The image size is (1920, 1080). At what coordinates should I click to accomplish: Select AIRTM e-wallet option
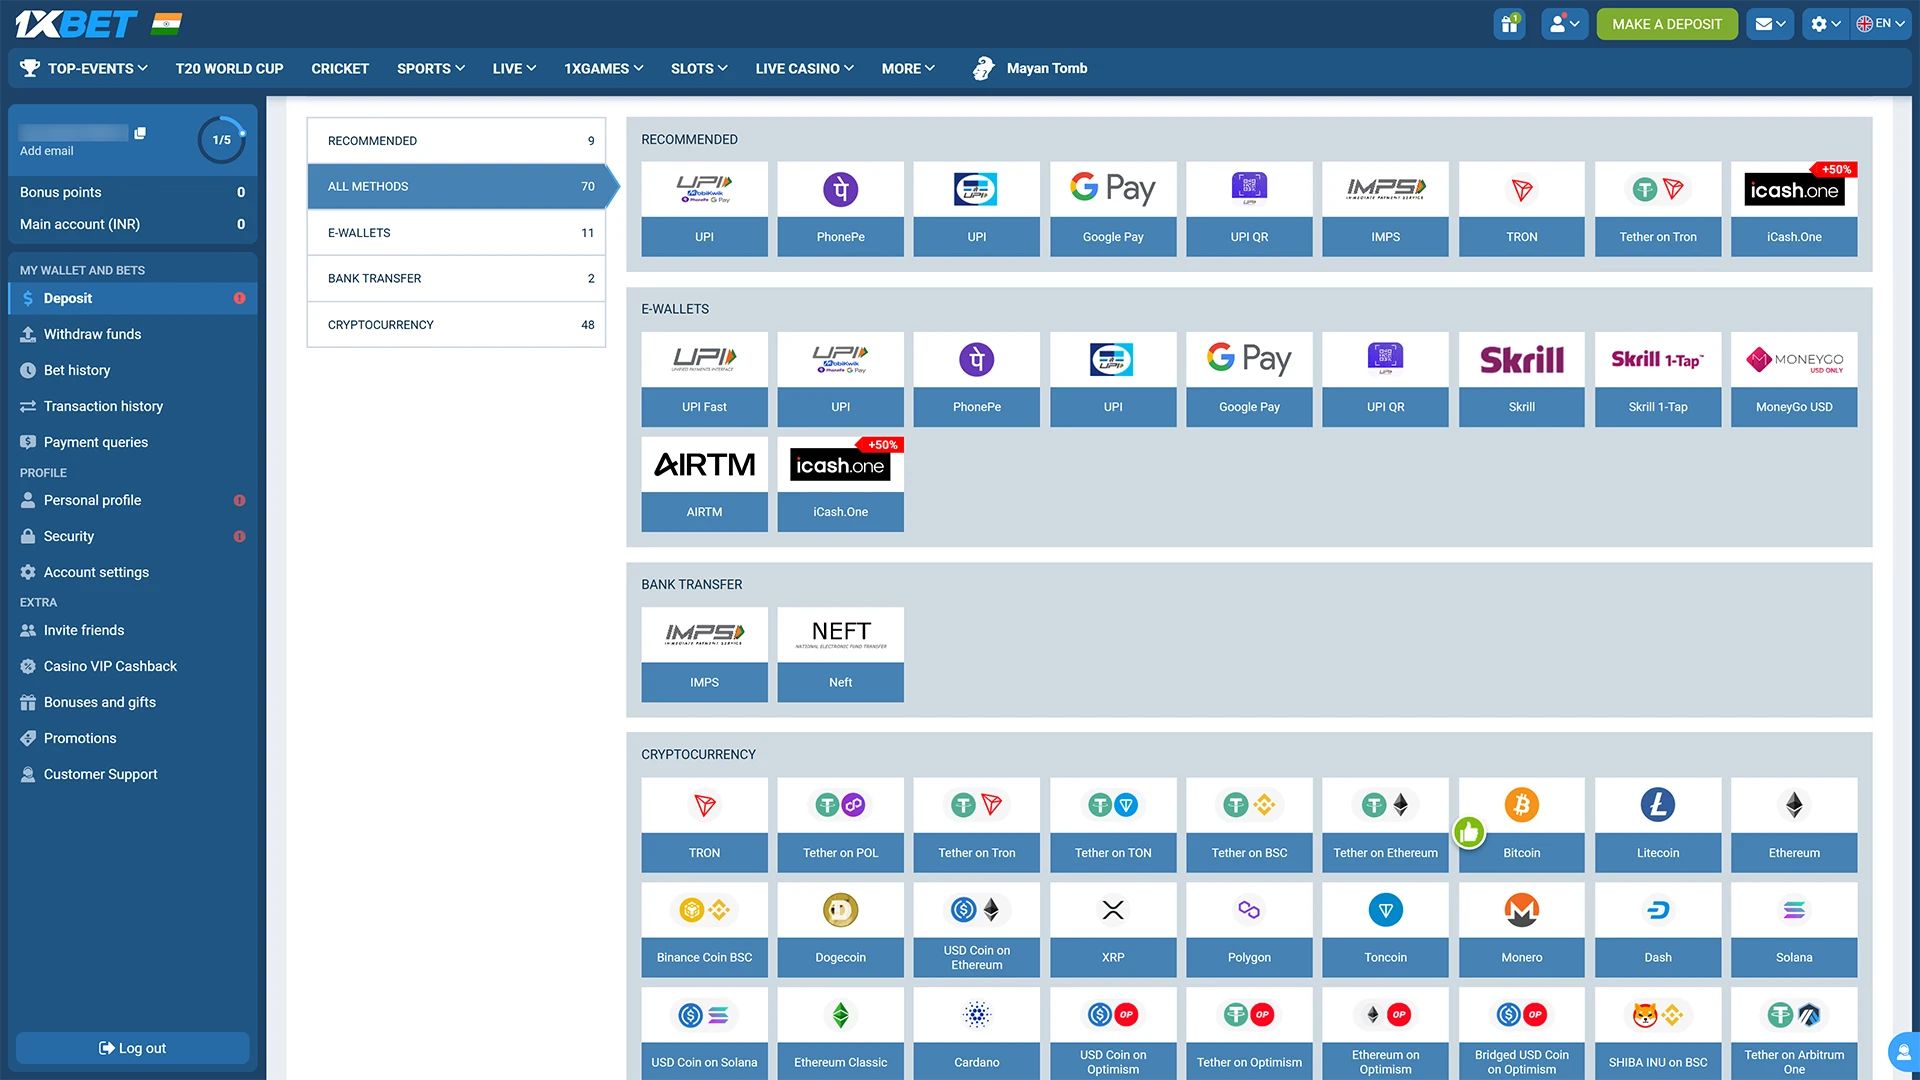[x=704, y=484]
